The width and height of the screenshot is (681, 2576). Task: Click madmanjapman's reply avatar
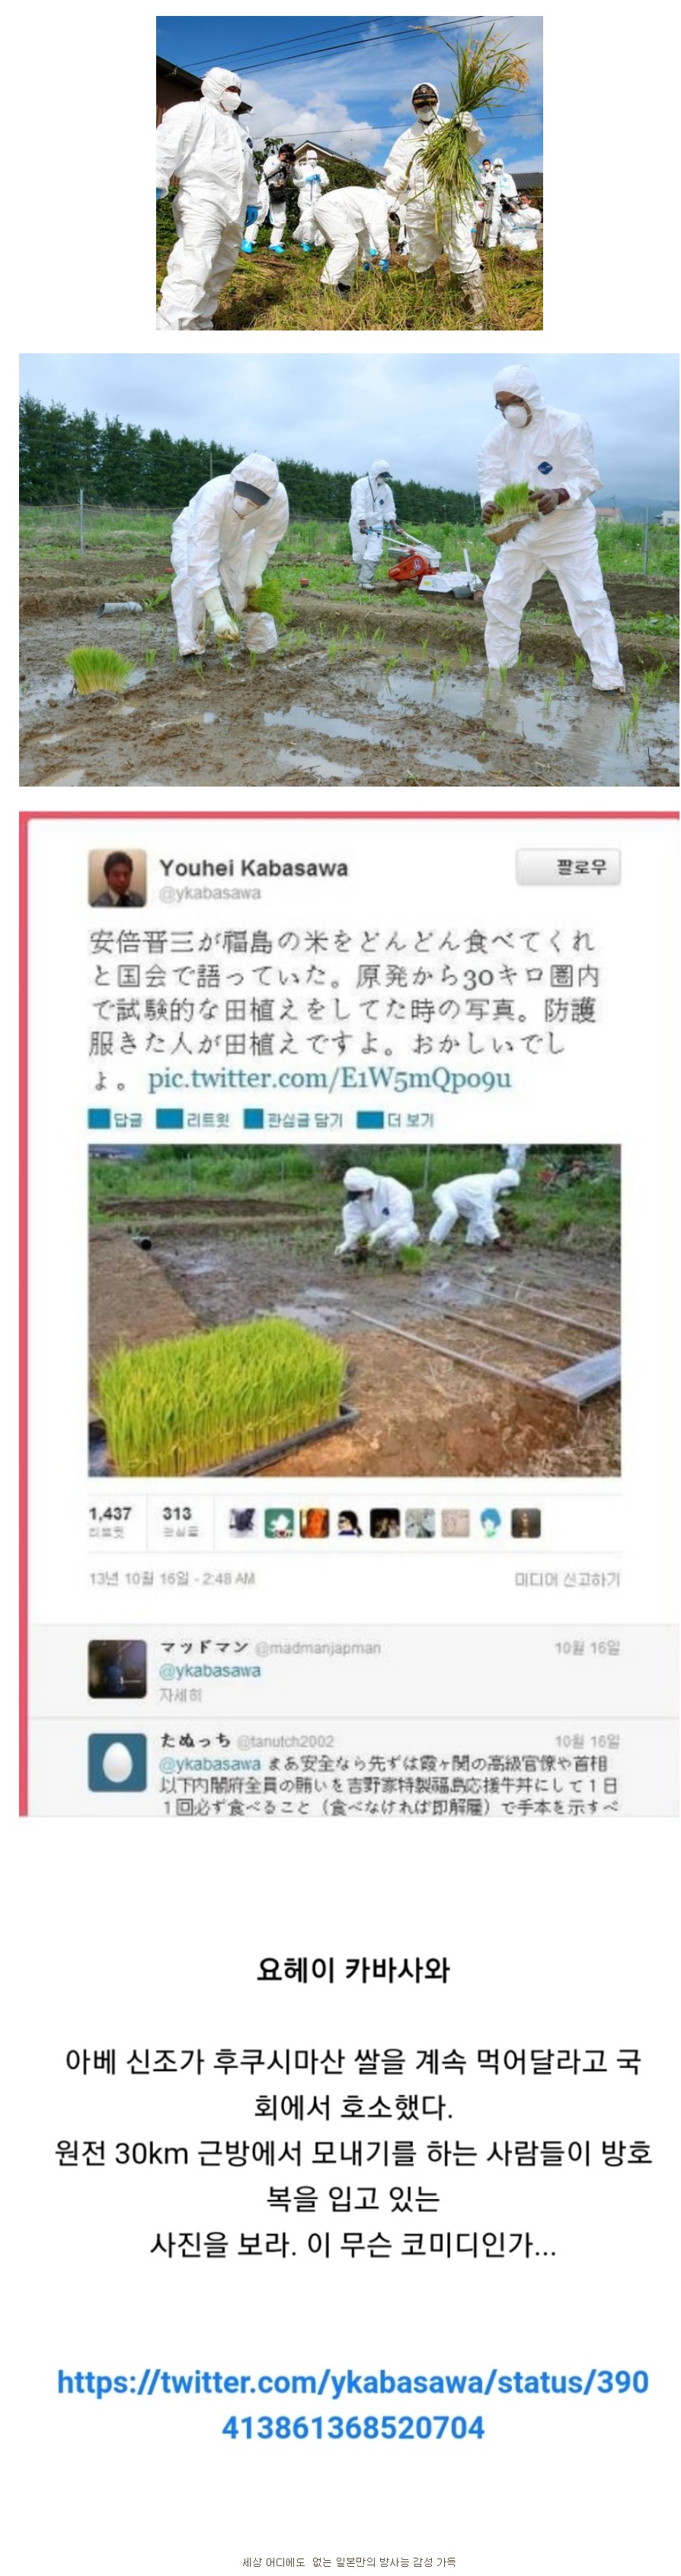pyautogui.click(x=117, y=1668)
